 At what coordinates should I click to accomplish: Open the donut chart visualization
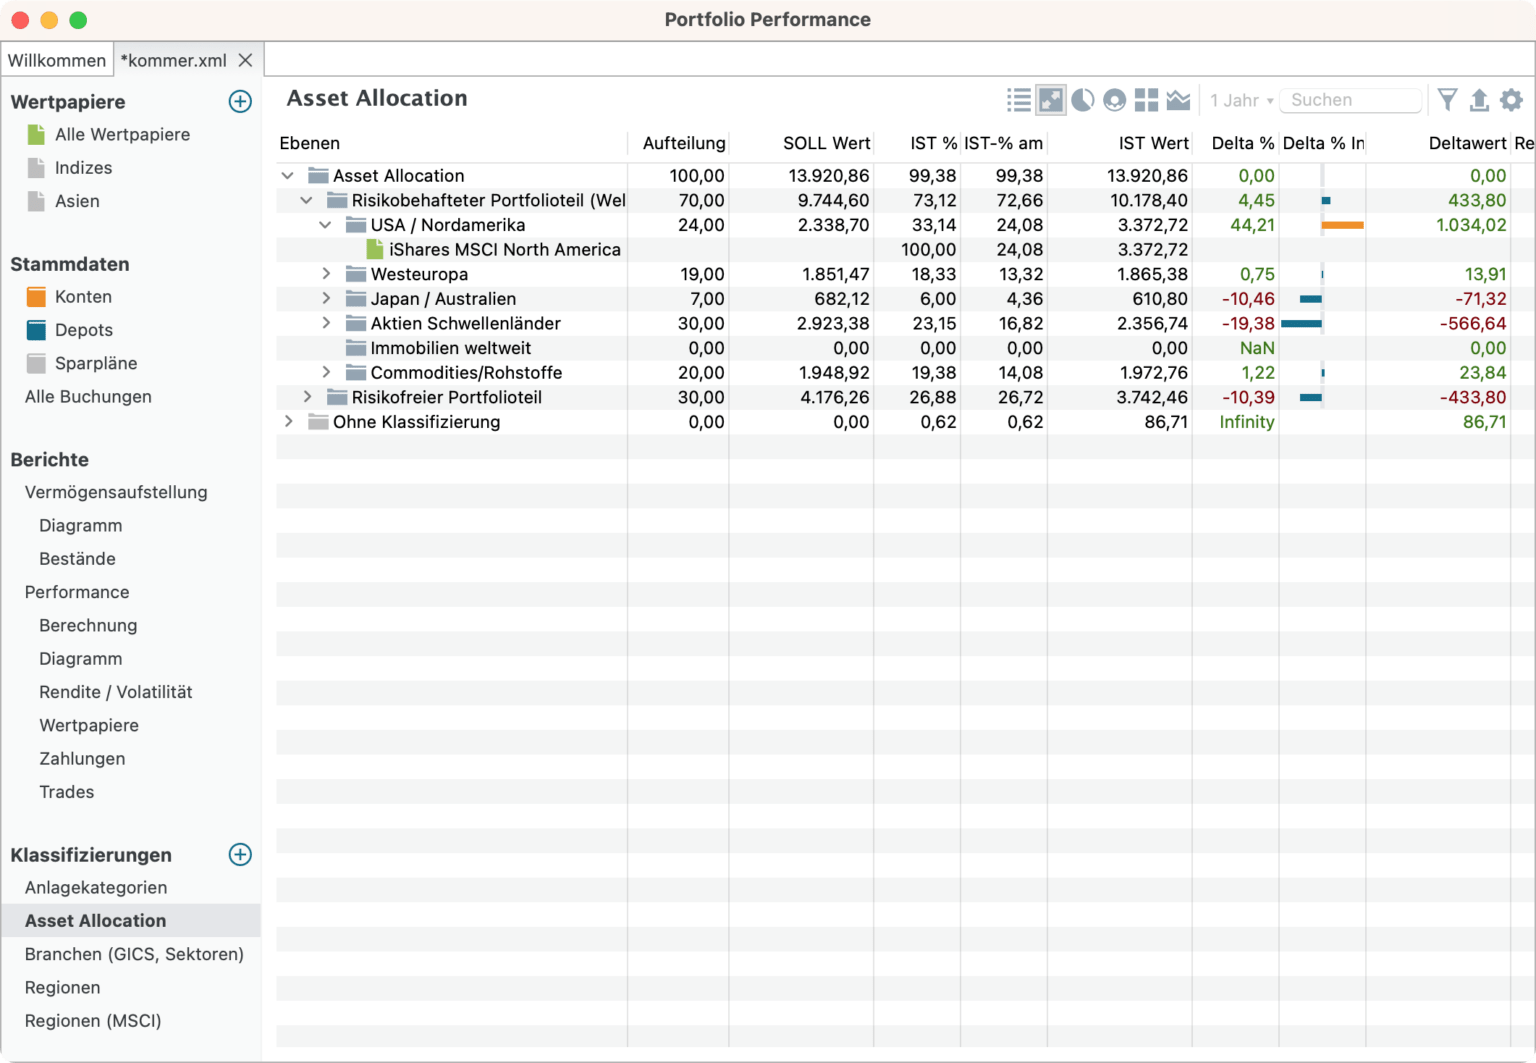pos(1114,100)
